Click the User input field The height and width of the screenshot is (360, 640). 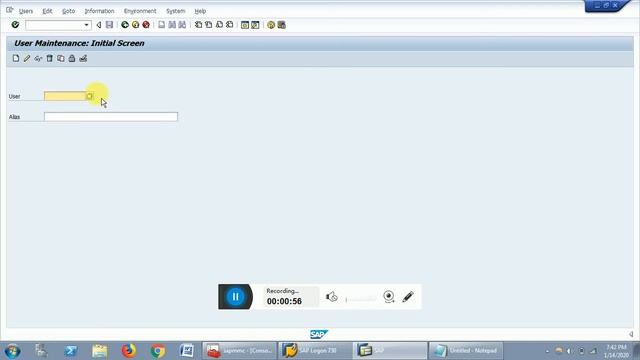65,96
